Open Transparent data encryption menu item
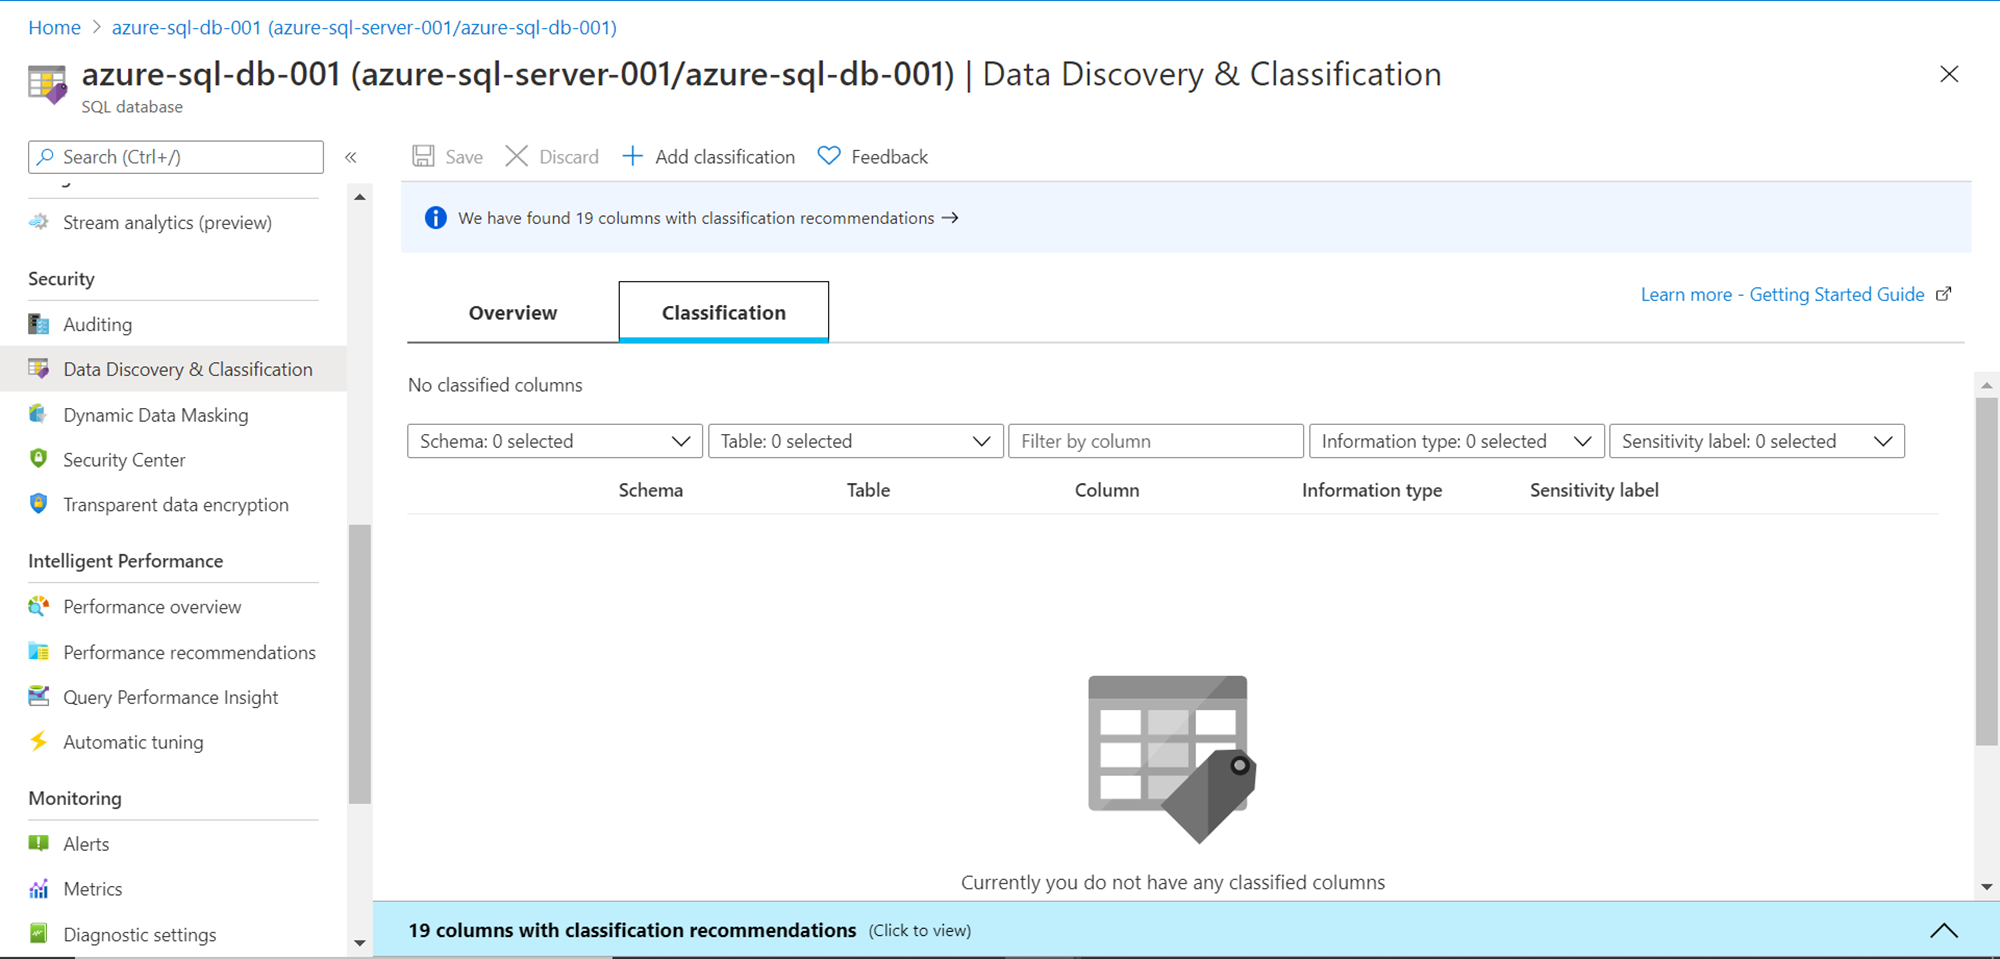 pos(174,505)
